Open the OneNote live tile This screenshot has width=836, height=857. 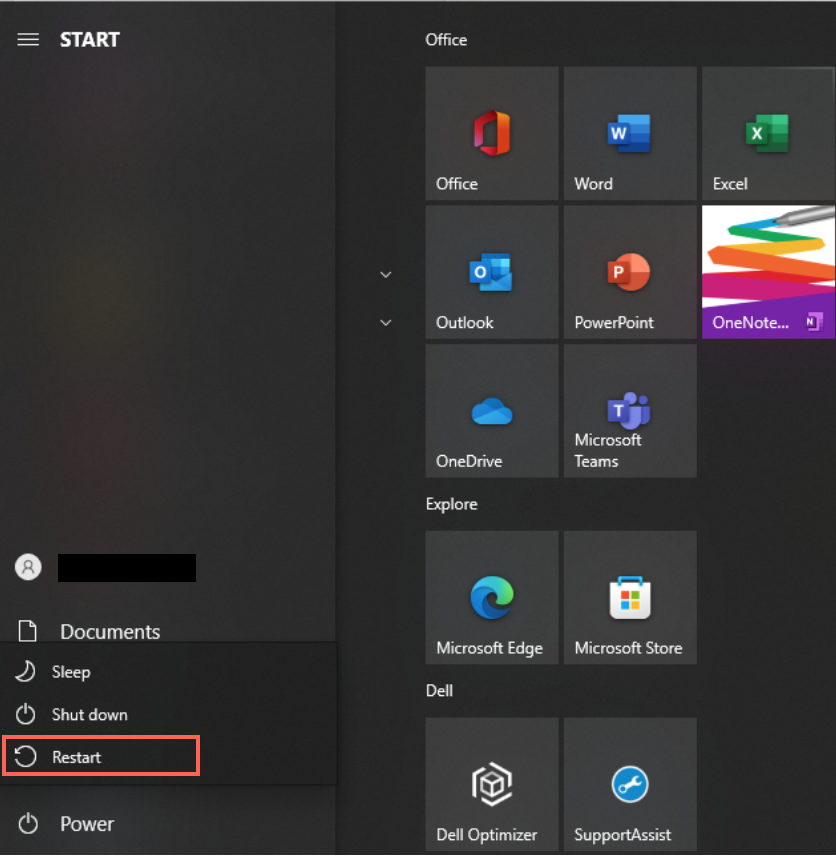click(x=768, y=272)
